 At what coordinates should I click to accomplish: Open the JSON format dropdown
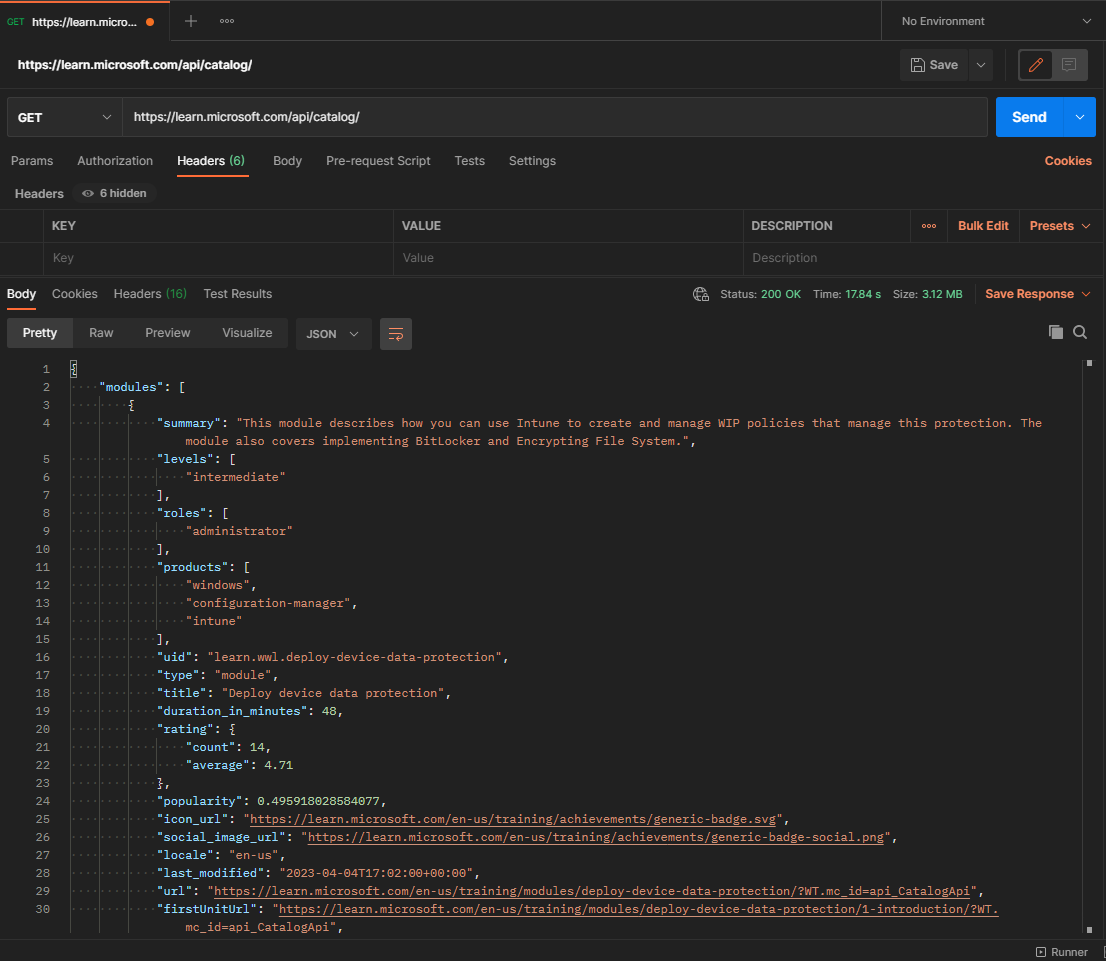[x=333, y=334]
